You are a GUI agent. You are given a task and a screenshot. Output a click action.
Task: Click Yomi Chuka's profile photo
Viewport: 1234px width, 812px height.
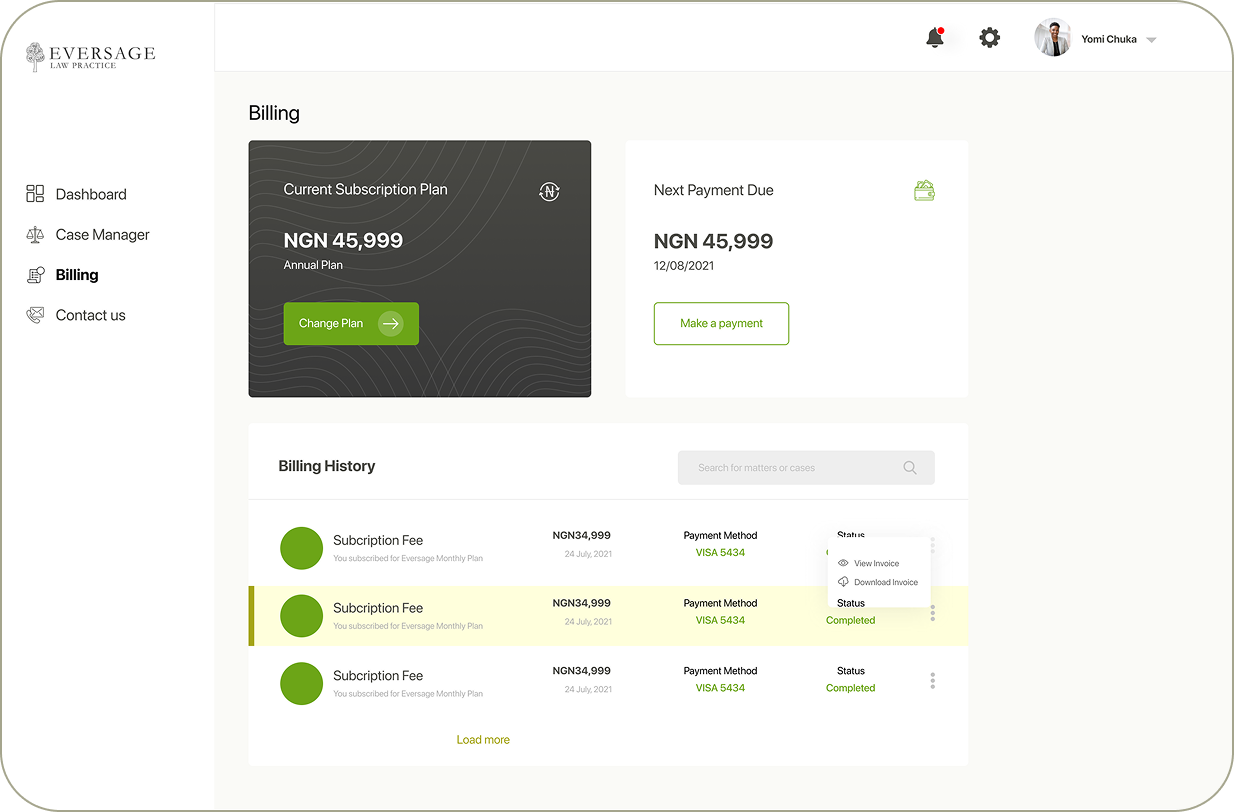point(1053,37)
